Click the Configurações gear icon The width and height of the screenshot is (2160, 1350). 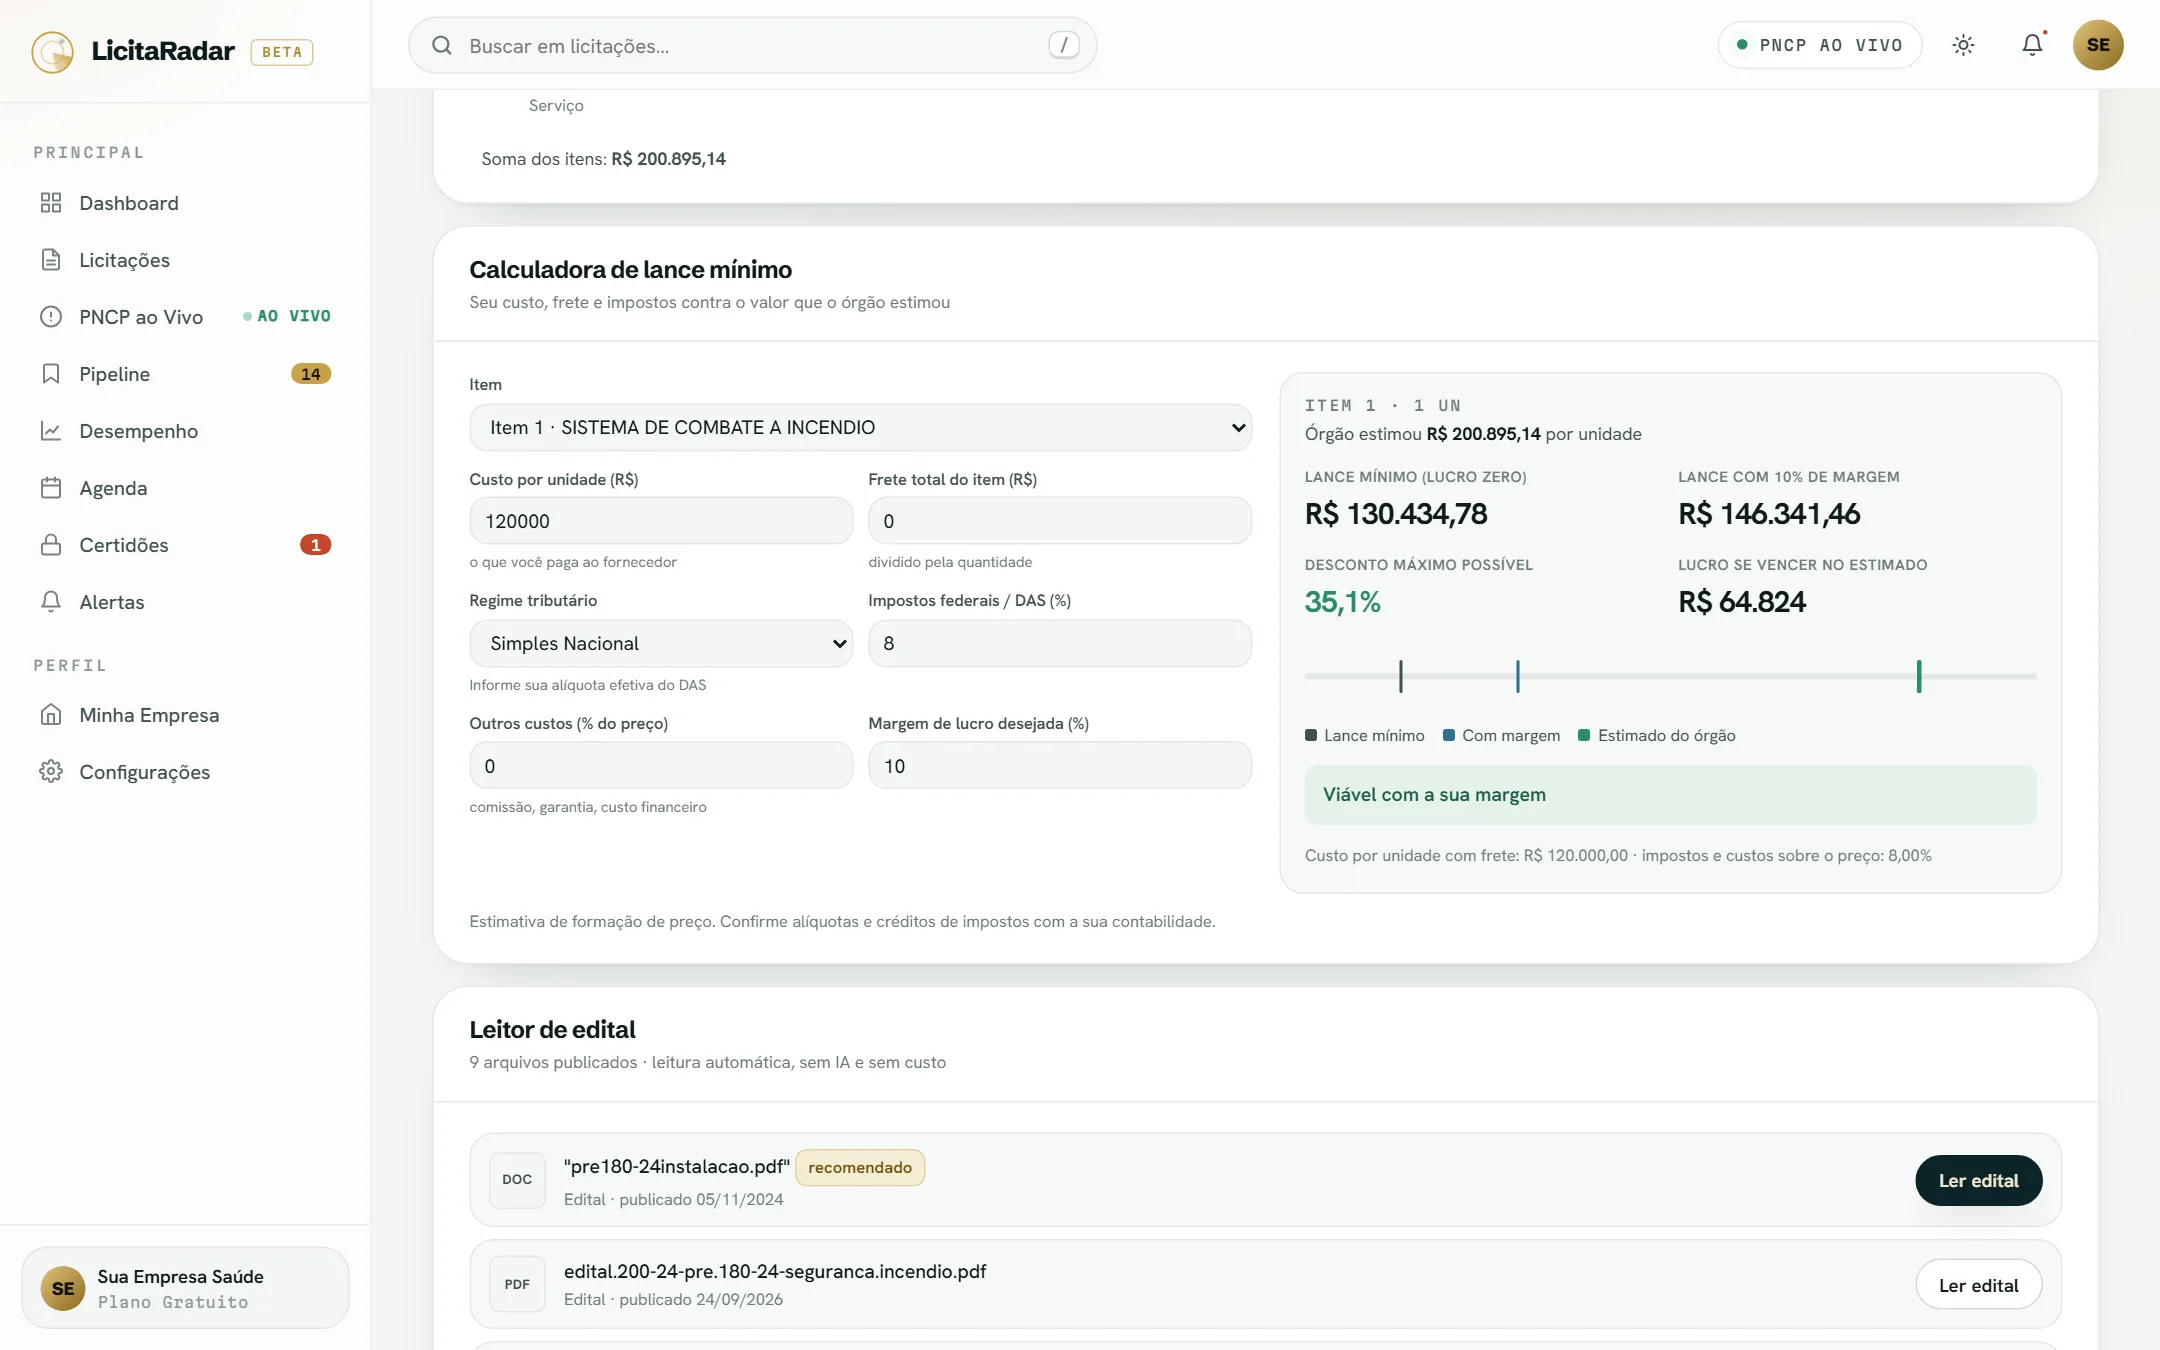click(x=51, y=772)
